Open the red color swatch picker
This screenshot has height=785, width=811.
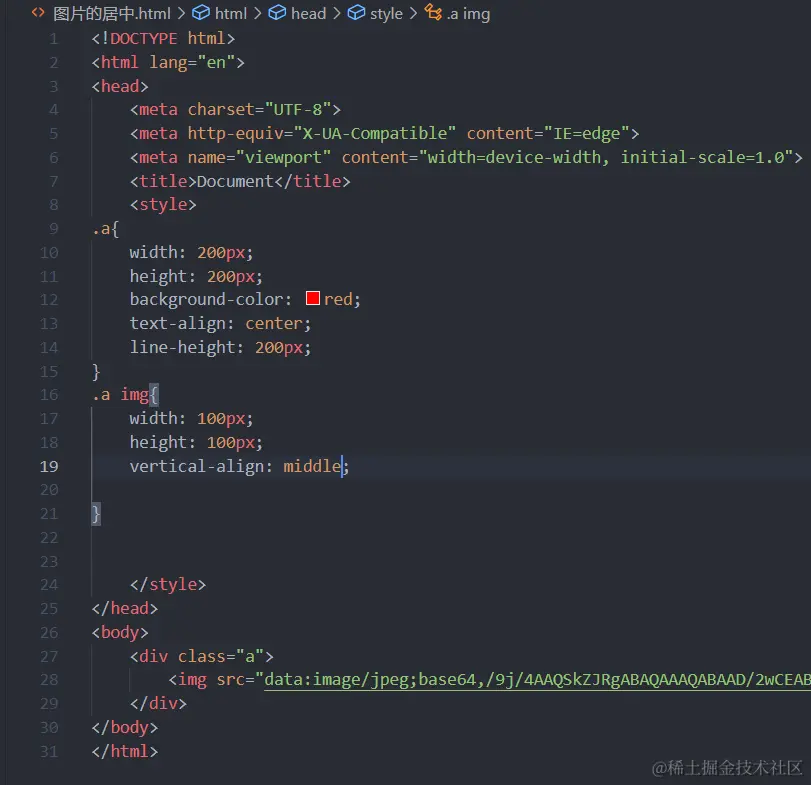312,298
